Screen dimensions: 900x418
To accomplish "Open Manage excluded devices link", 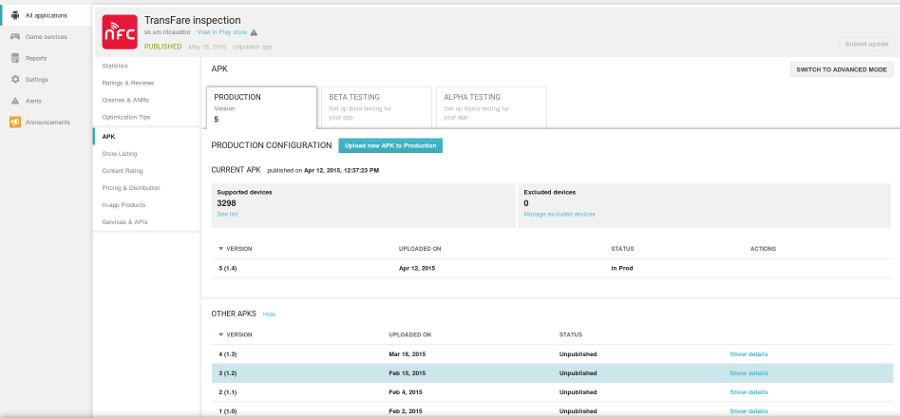I will coord(559,214).
